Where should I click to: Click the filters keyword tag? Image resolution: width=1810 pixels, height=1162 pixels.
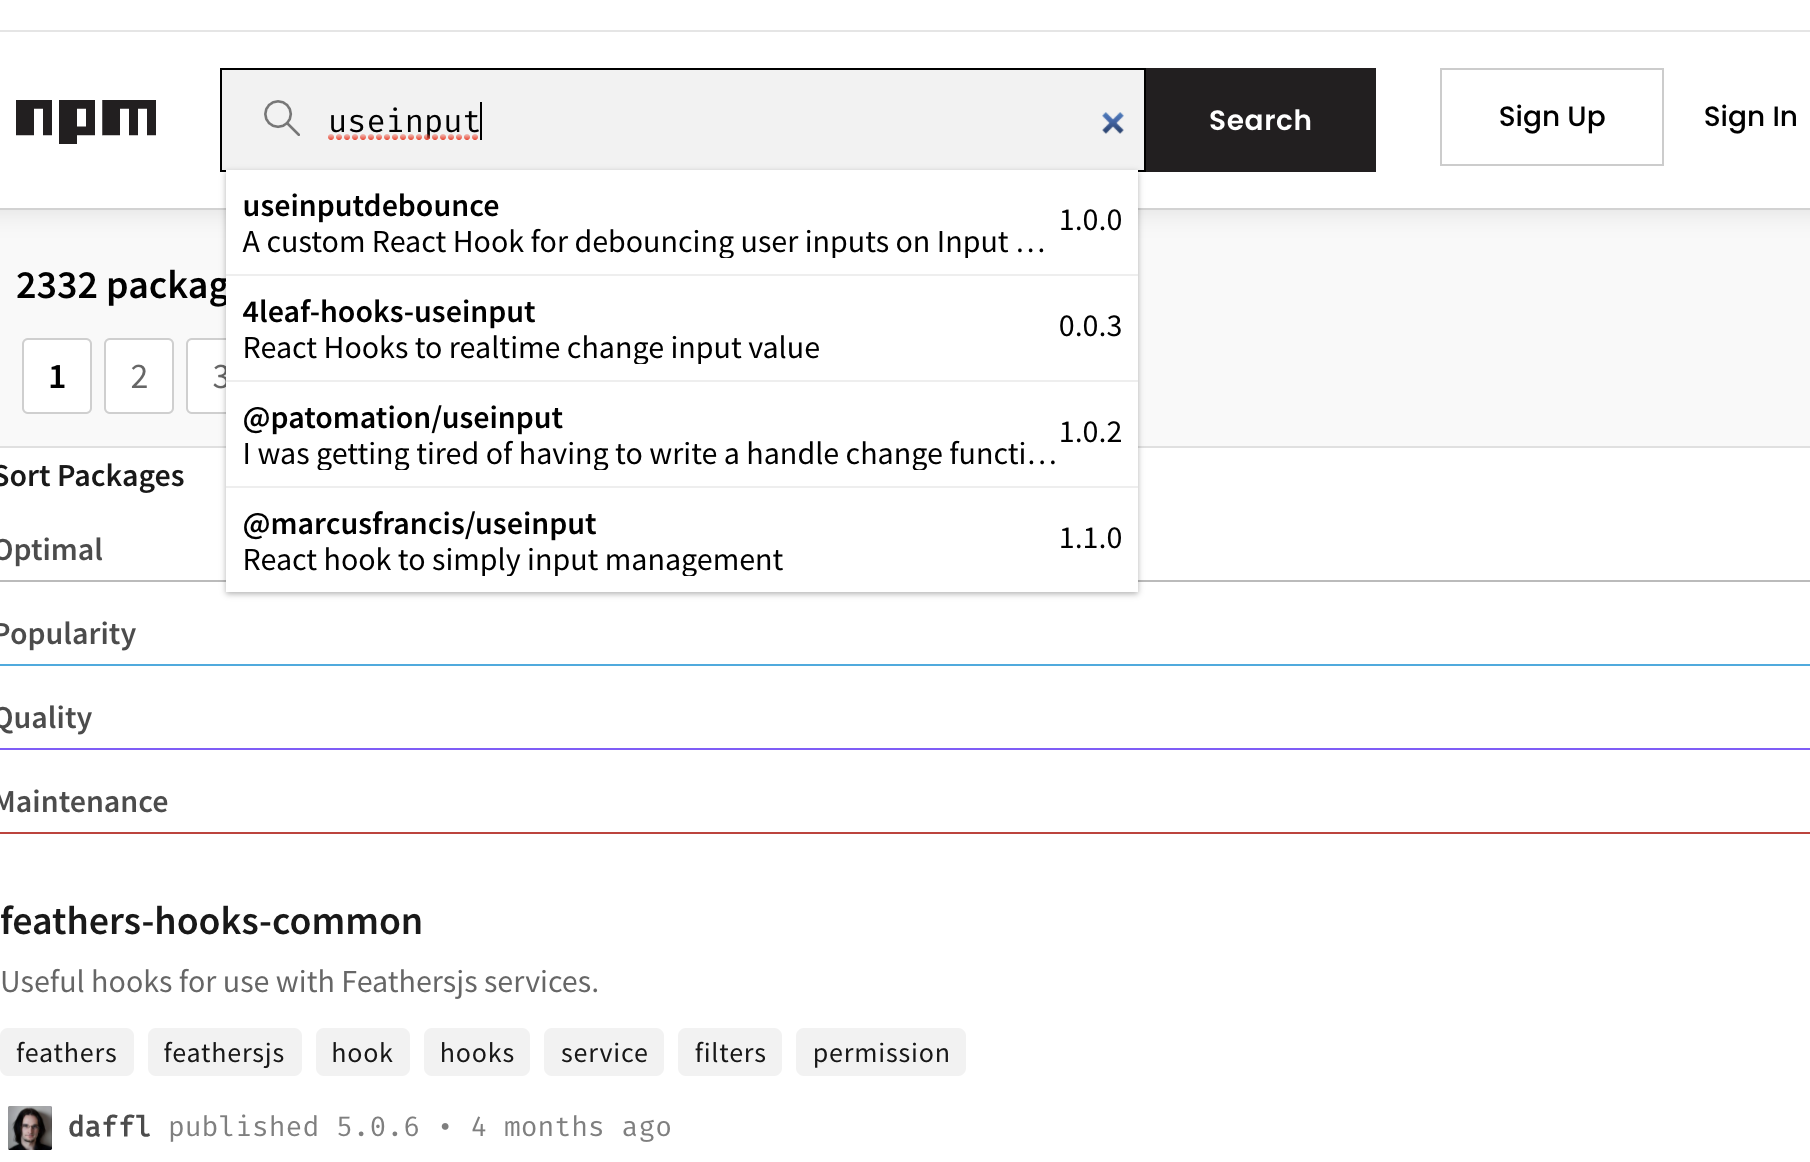tap(730, 1052)
